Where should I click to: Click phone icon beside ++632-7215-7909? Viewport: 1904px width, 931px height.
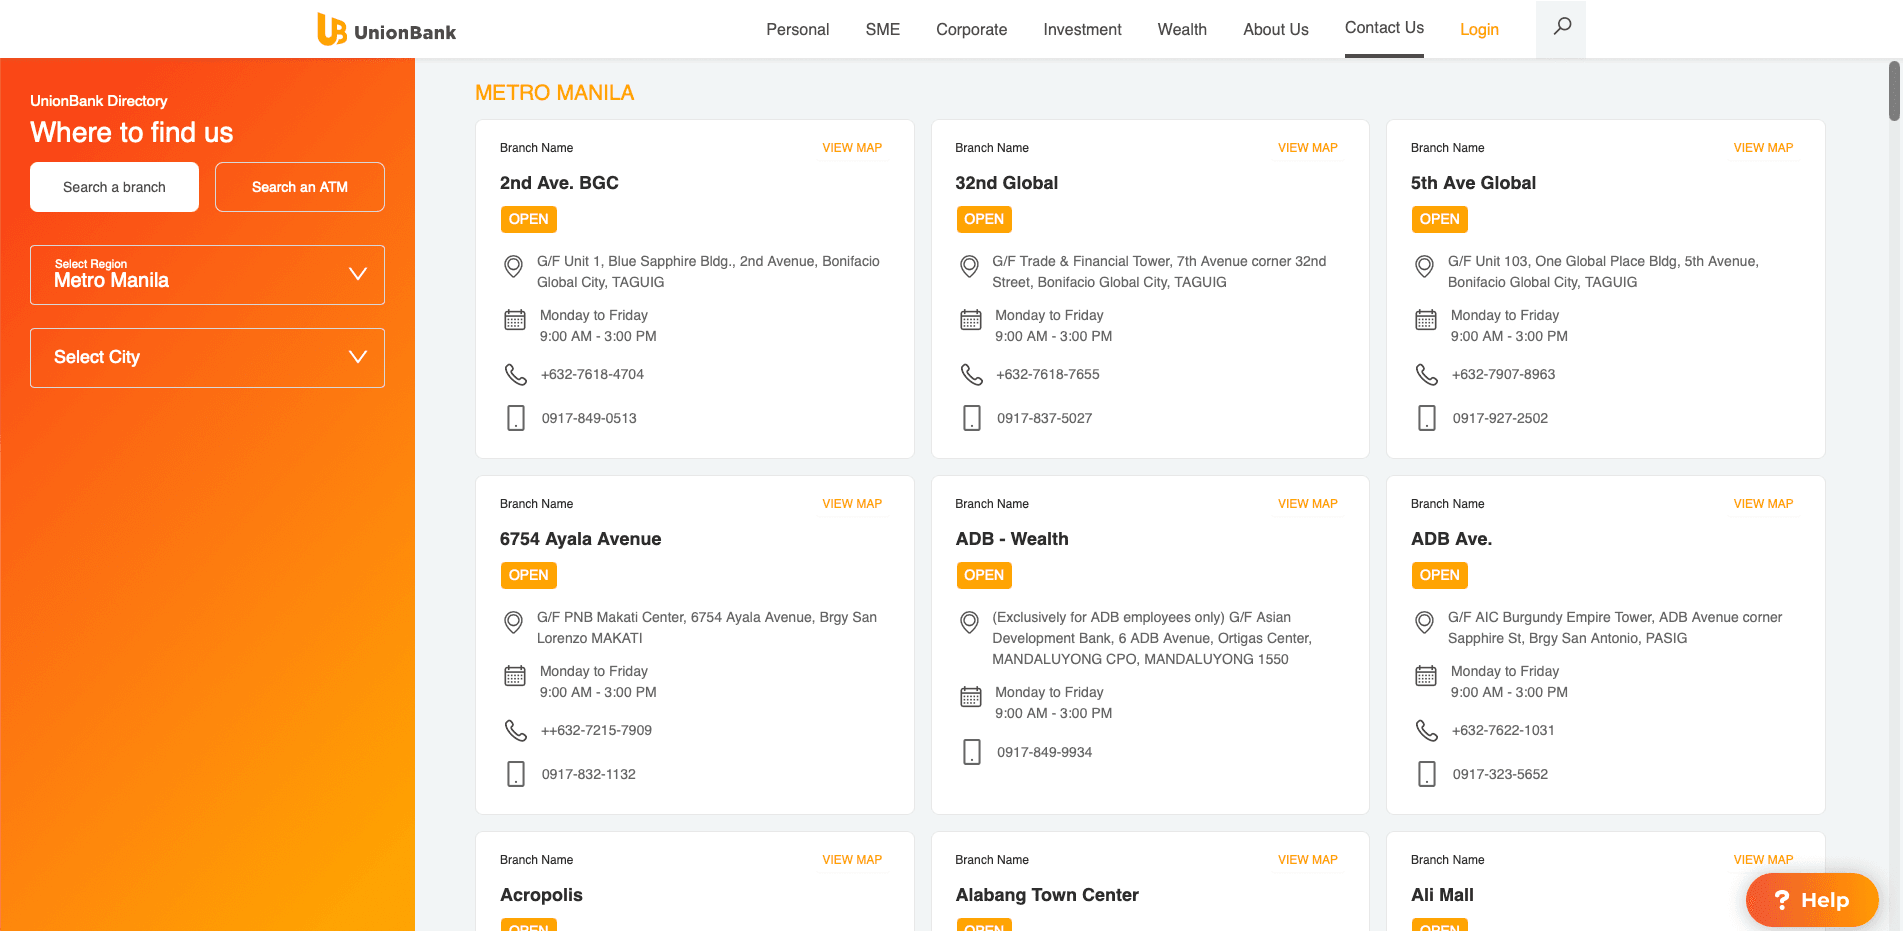pyautogui.click(x=515, y=731)
